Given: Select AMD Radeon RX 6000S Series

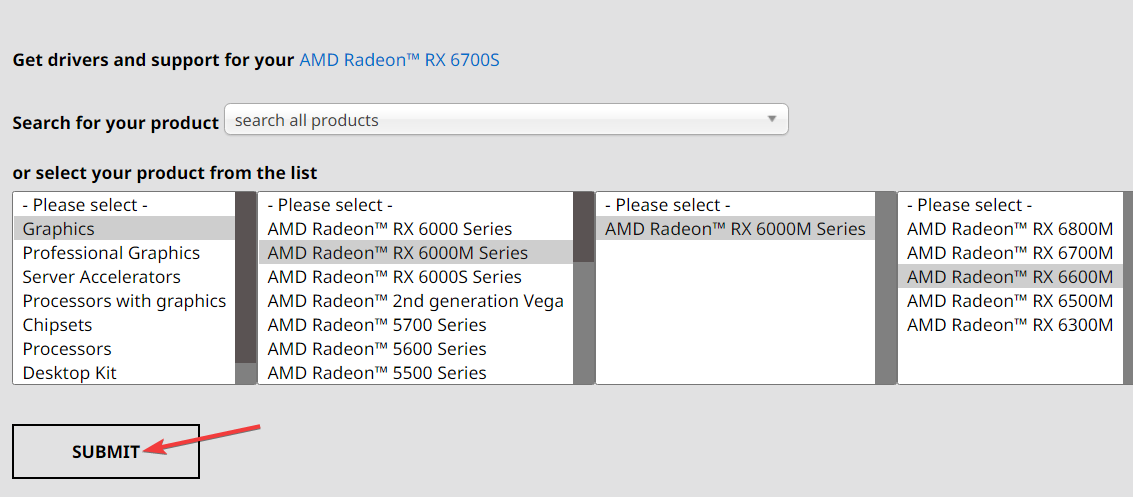Looking at the screenshot, I should point(394,277).
